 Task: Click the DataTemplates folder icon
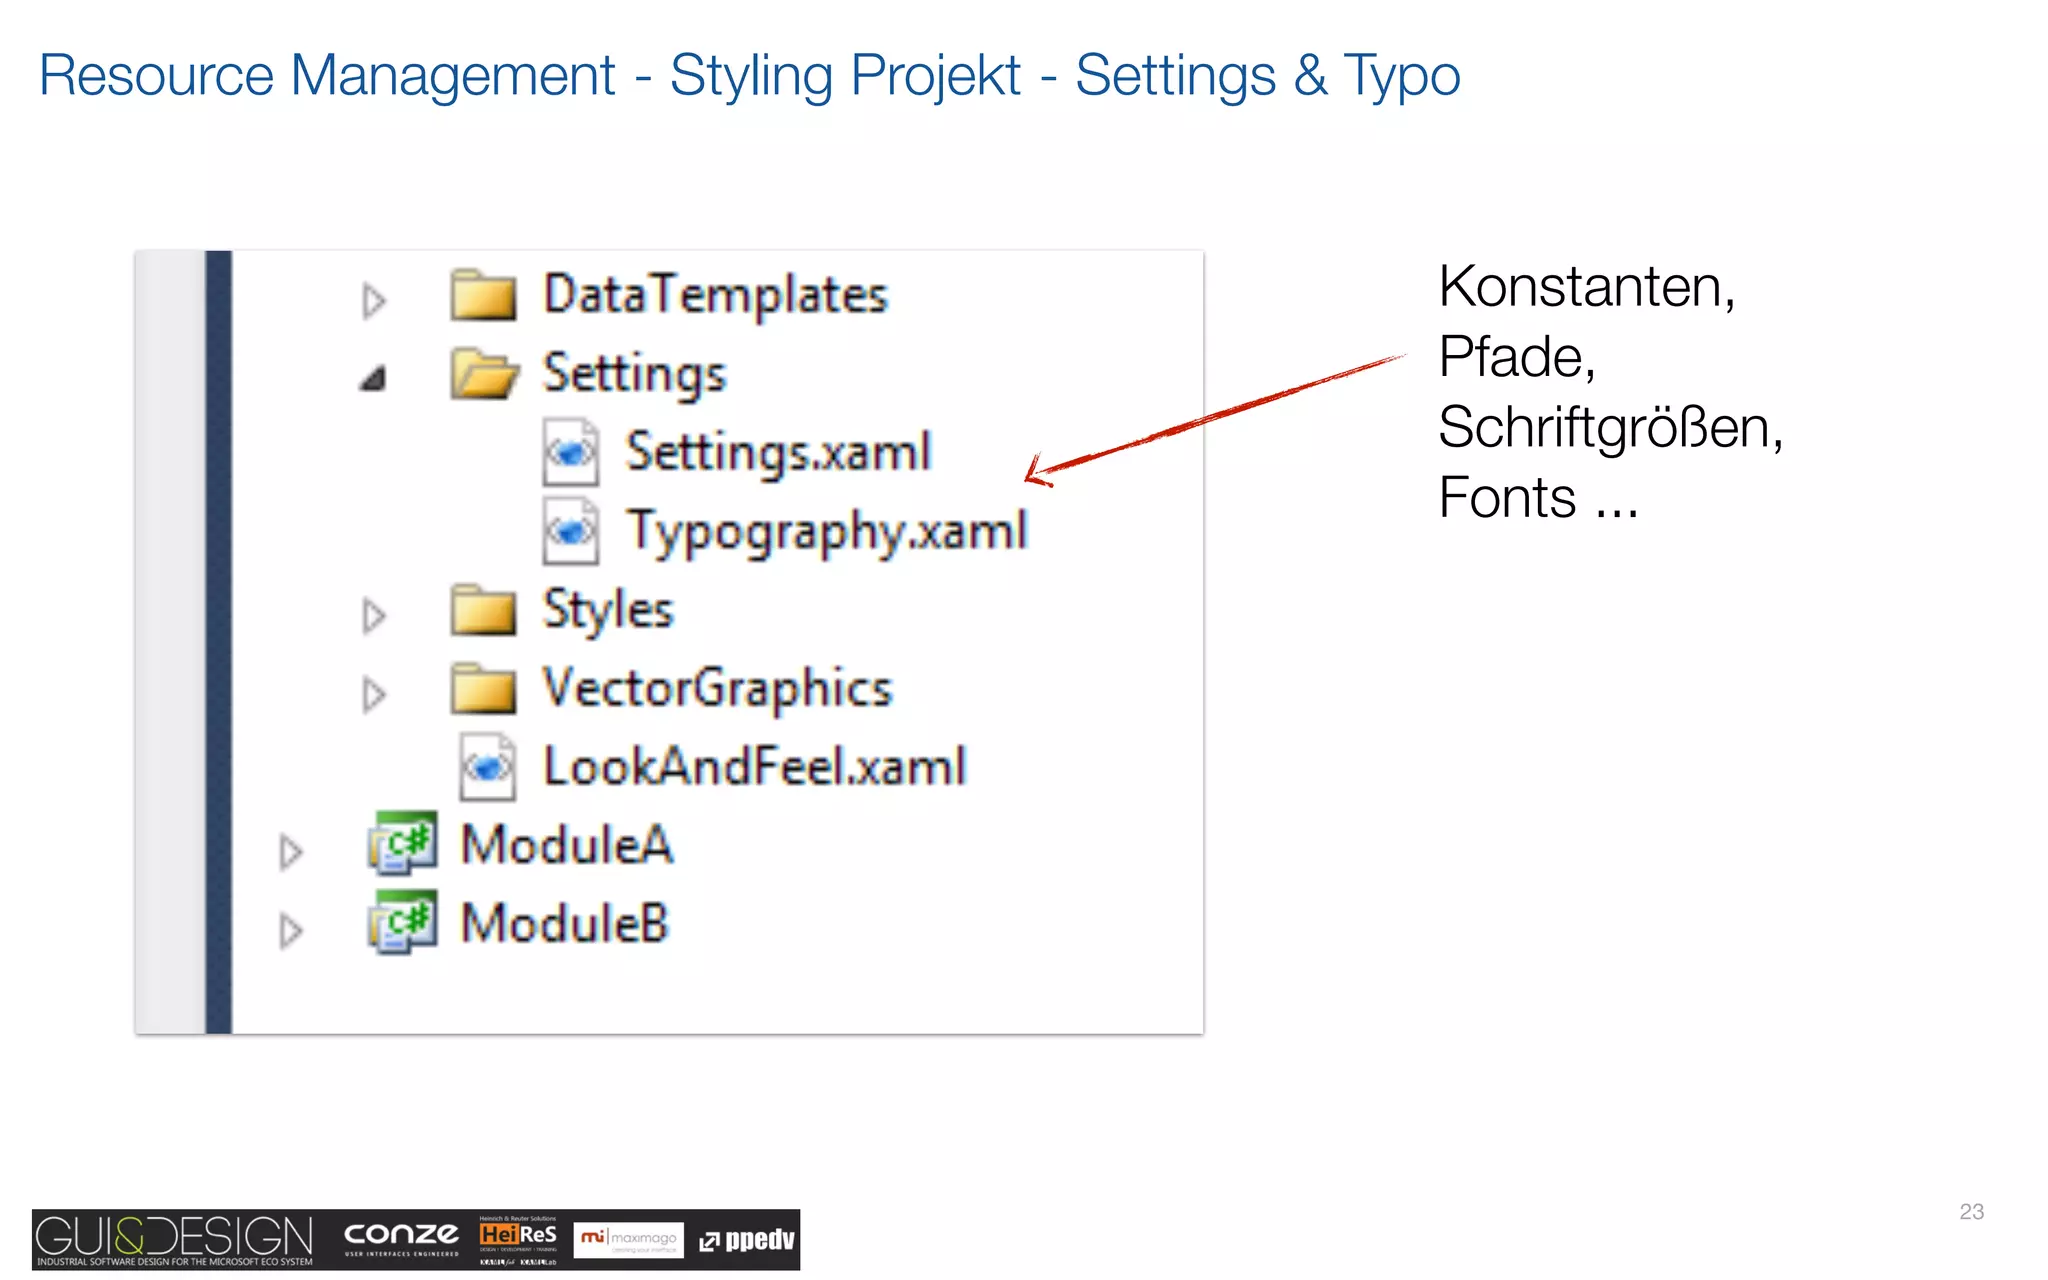(483, 295)
